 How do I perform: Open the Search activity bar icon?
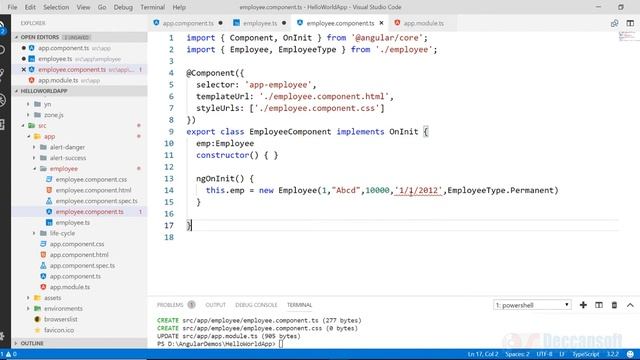pyautogui.click(x=3, y=50)
